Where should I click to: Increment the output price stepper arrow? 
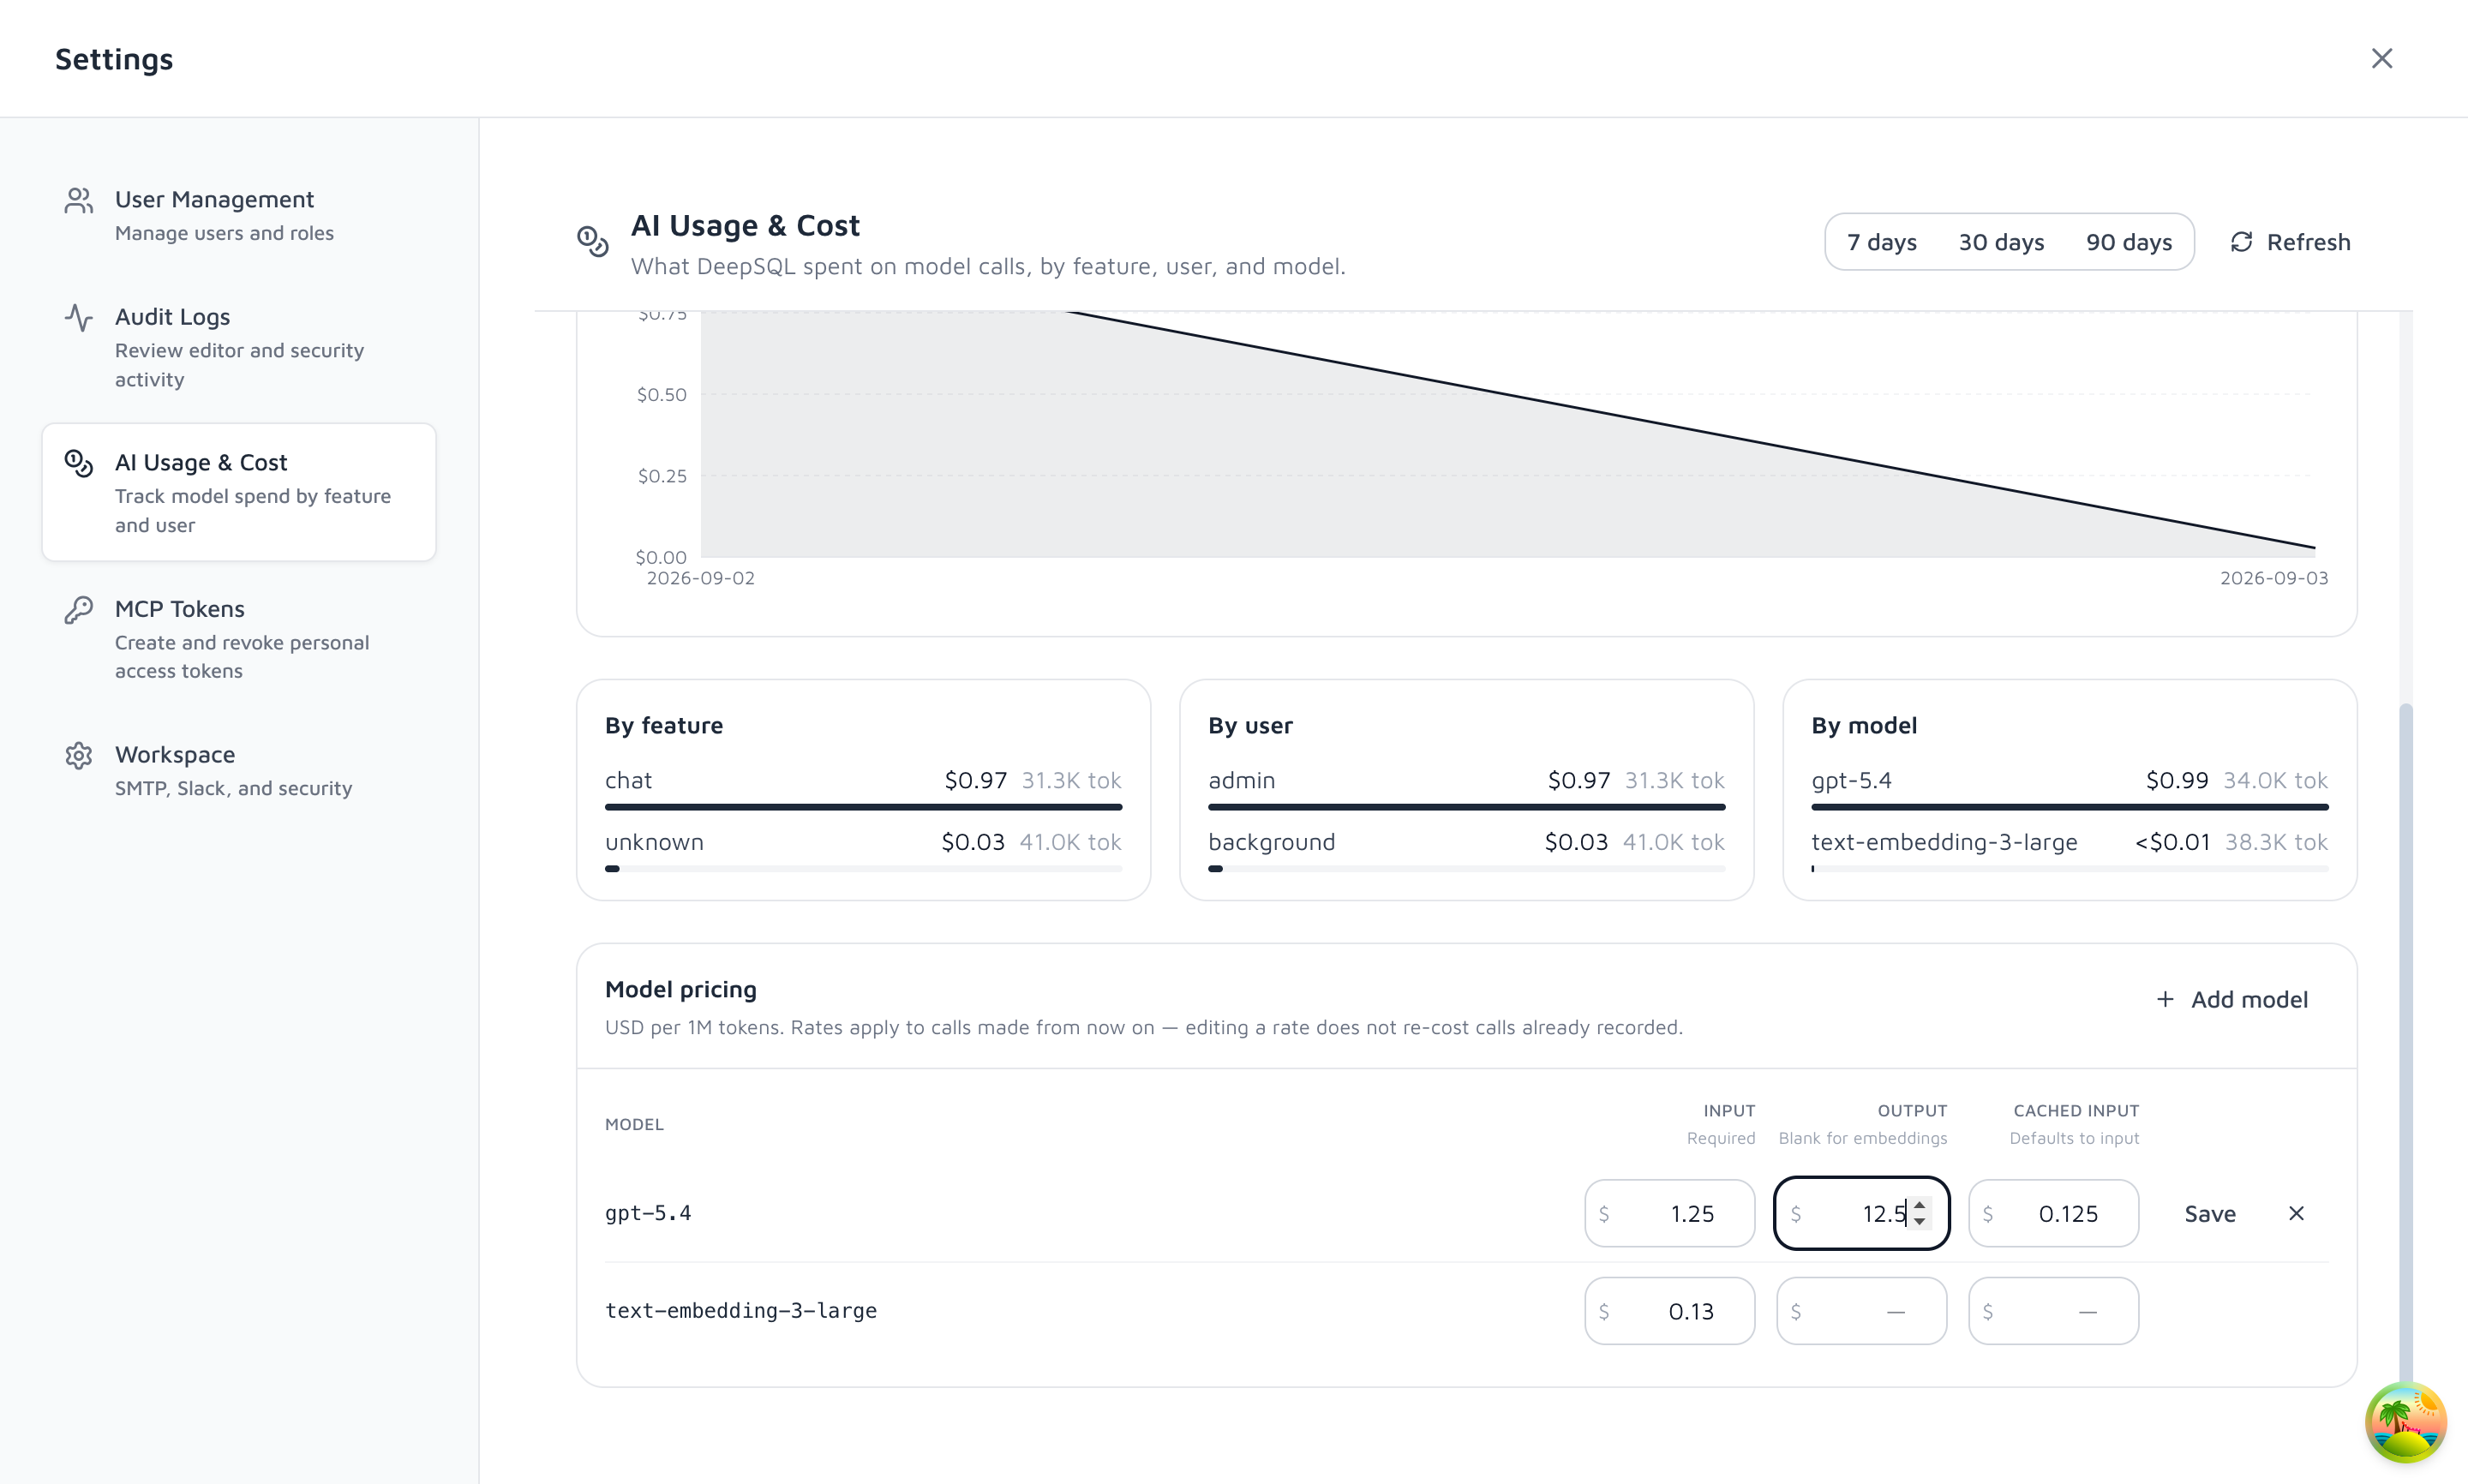click(x=1919, y=1205)
